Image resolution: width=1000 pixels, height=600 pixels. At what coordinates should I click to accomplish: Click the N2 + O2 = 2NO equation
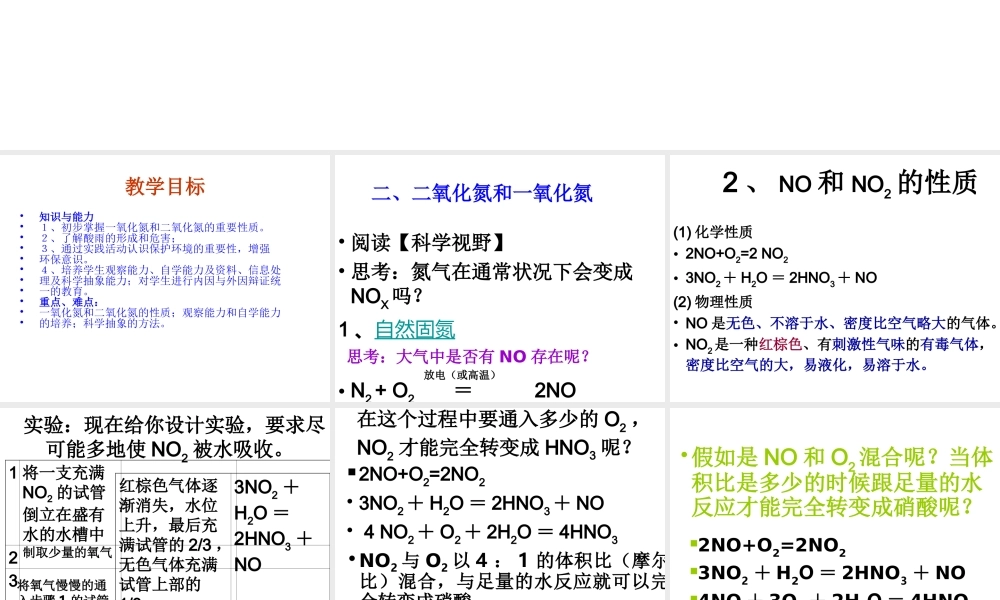tap(464, 390)
